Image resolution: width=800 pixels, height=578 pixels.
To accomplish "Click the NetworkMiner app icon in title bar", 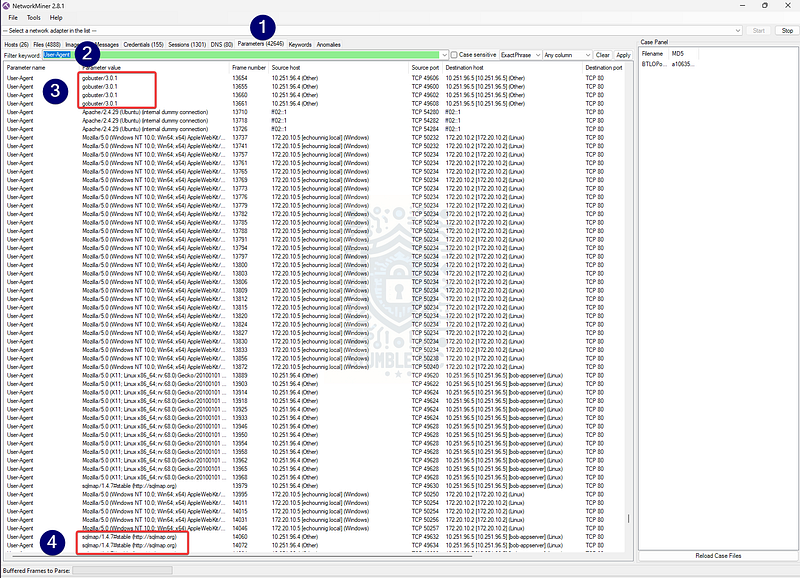I will [x=6, y=6].
